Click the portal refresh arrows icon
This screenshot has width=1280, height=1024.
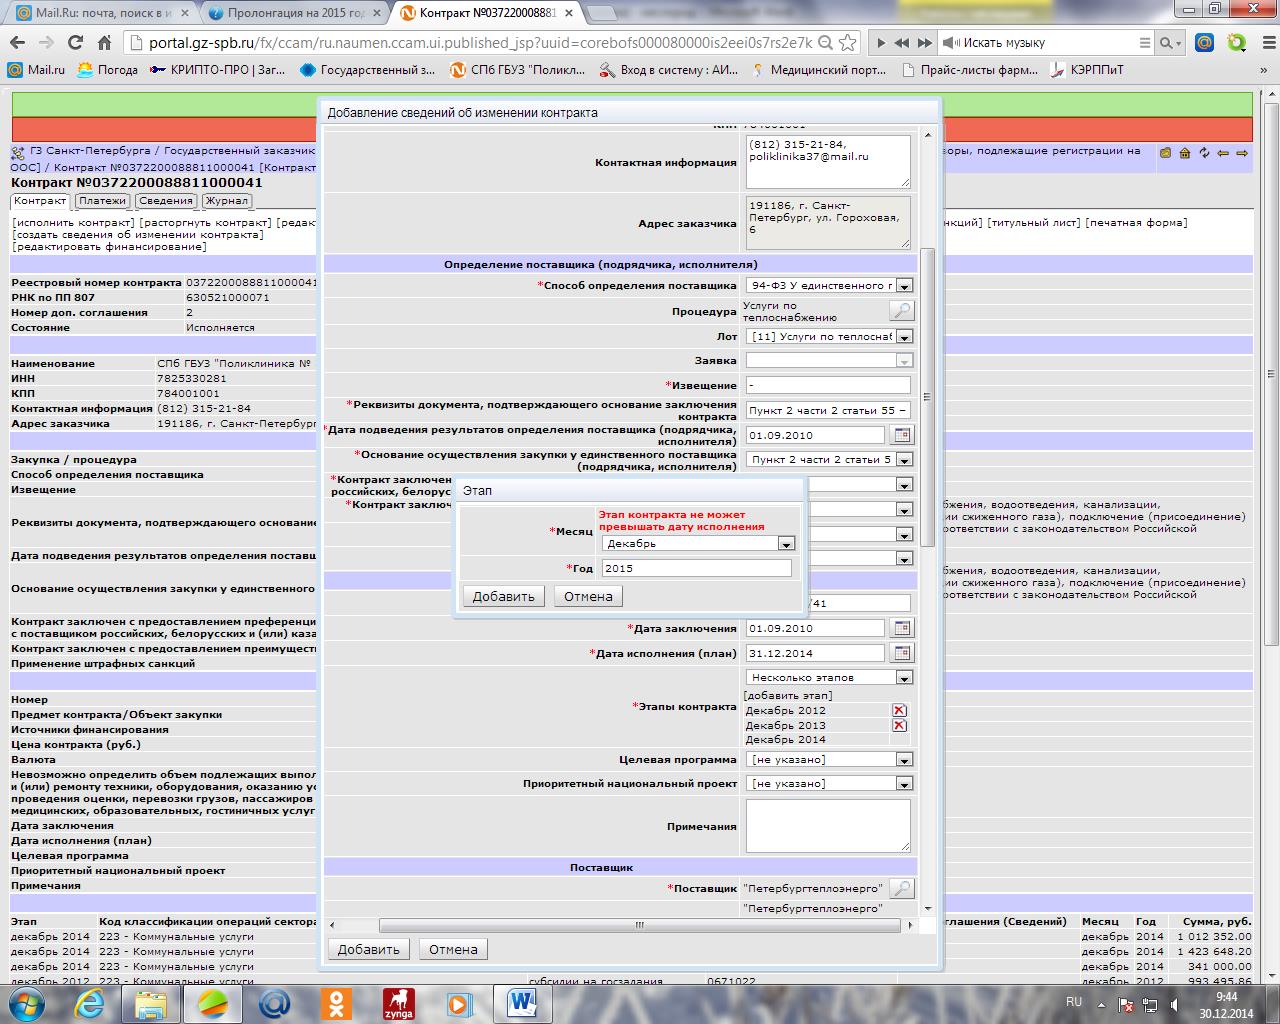tap(1204, 153)
